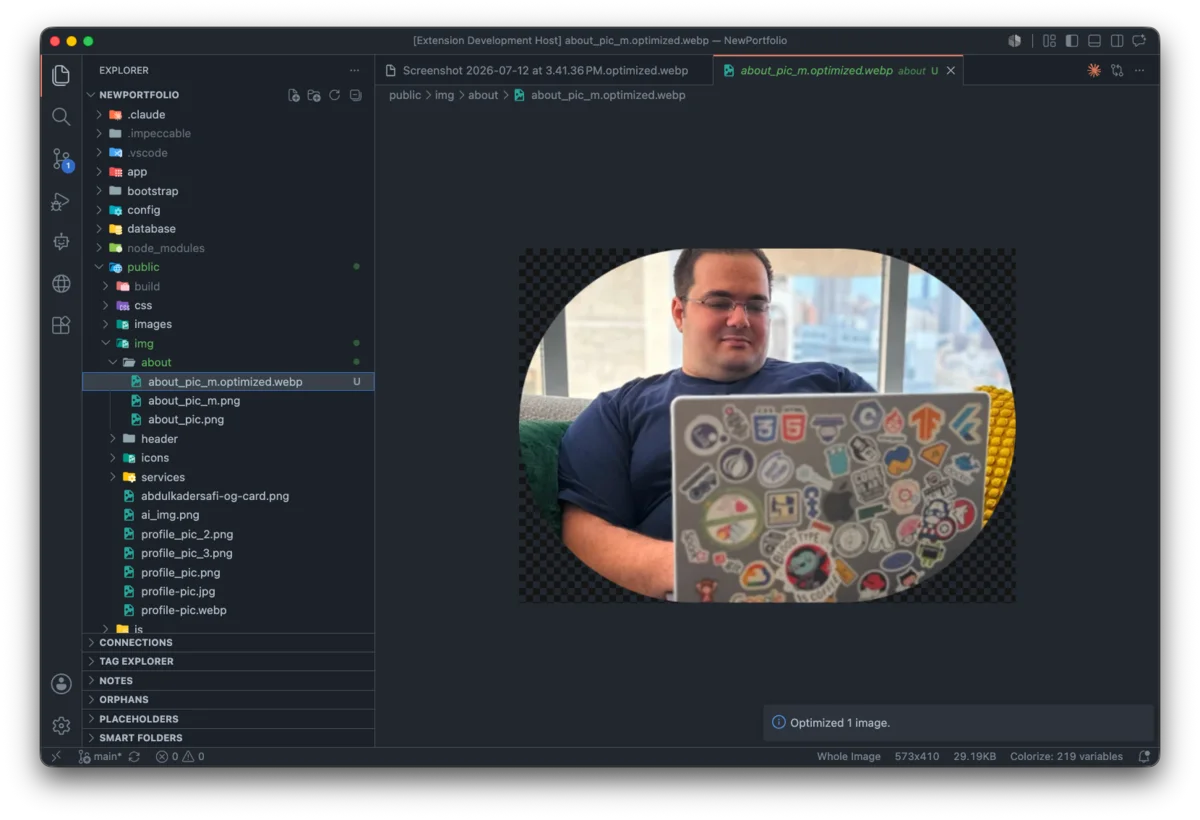Click the orange Claude starburst icon
The width and height of the screenshot is (1200, 820).
tap(1093, 70)
